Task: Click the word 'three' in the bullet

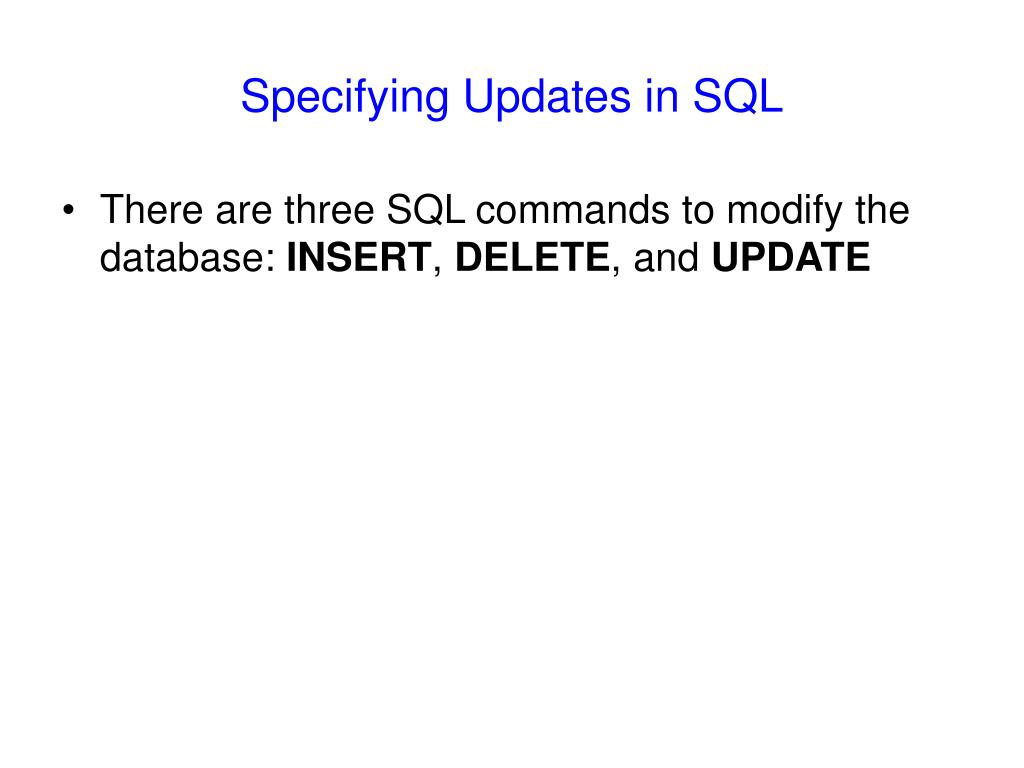Action: [329, 210]
